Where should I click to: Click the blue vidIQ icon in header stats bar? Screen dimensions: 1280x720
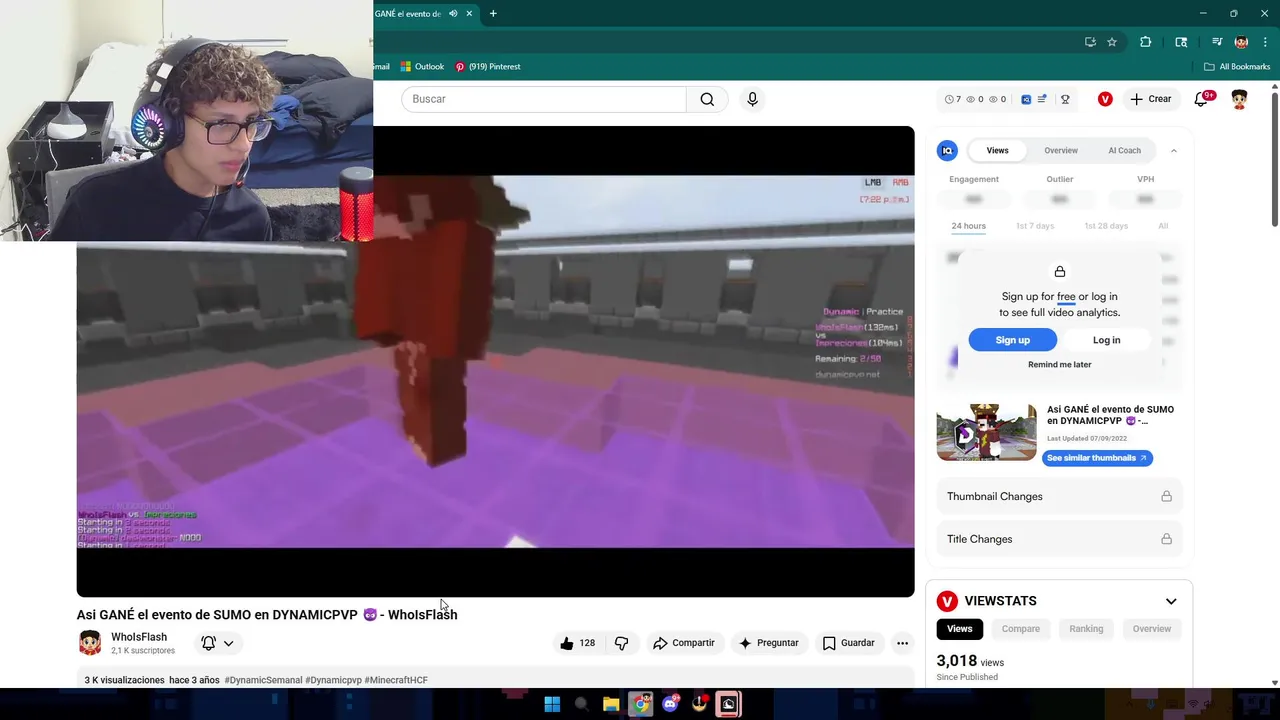1026,99
